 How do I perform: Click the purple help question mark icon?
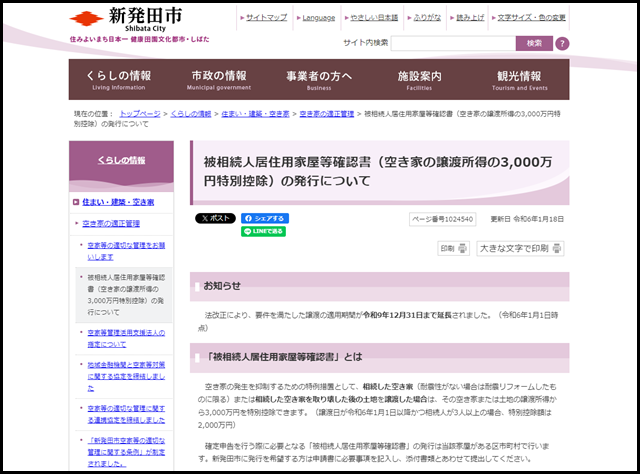(x=563, y=44)
